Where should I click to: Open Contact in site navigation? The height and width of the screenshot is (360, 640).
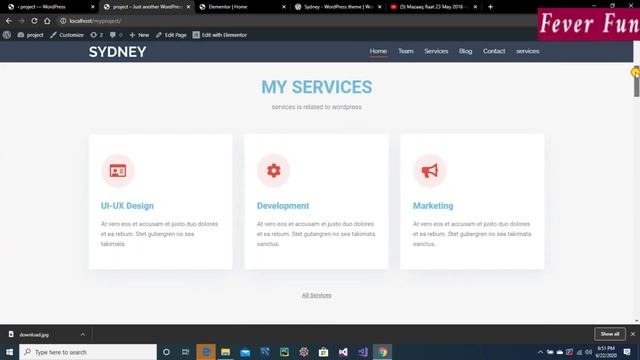click(494, 51)
